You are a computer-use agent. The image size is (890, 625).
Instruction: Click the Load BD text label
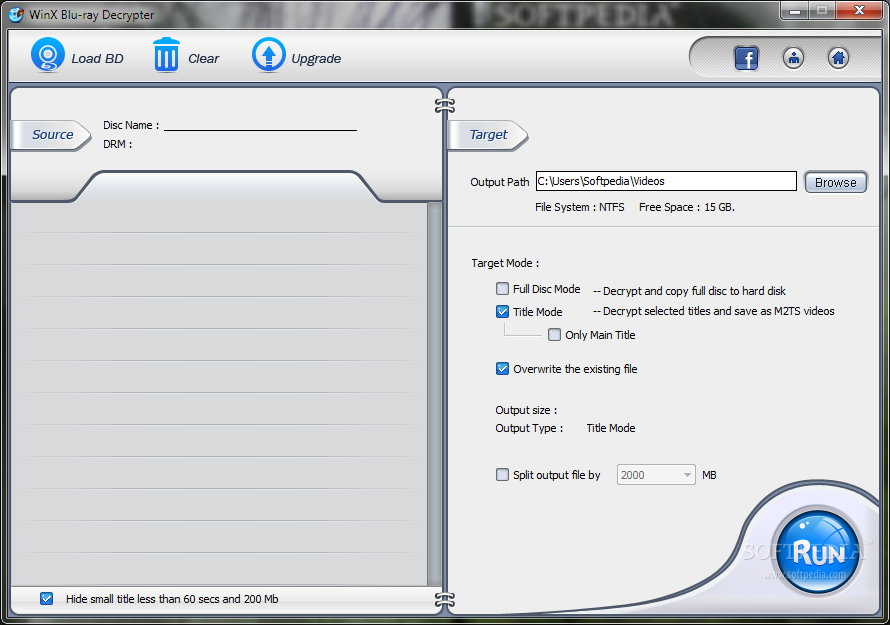pos(97,58)
